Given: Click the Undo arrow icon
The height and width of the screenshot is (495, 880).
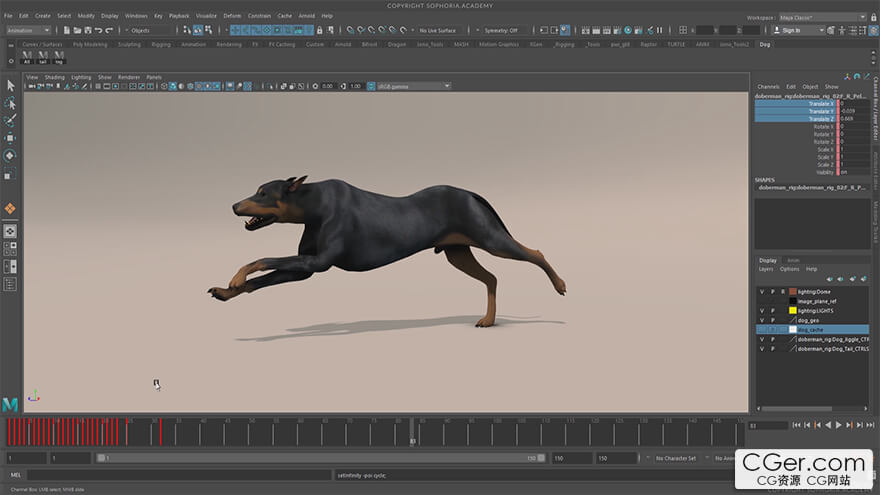Looking at the screenshot, I should tap(96, 31).
